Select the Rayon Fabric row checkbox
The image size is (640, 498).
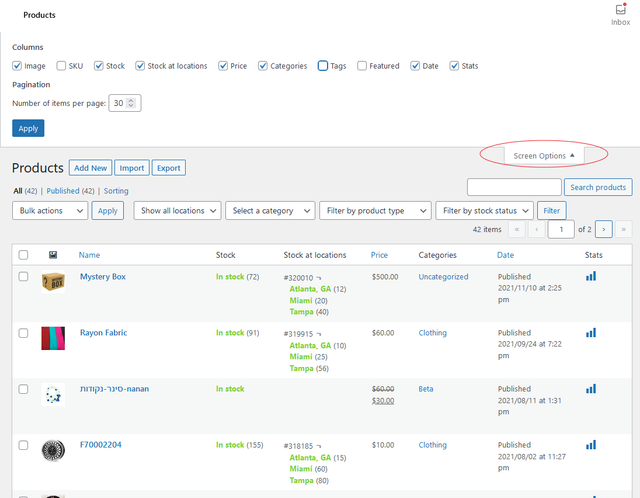click(23, 333)
